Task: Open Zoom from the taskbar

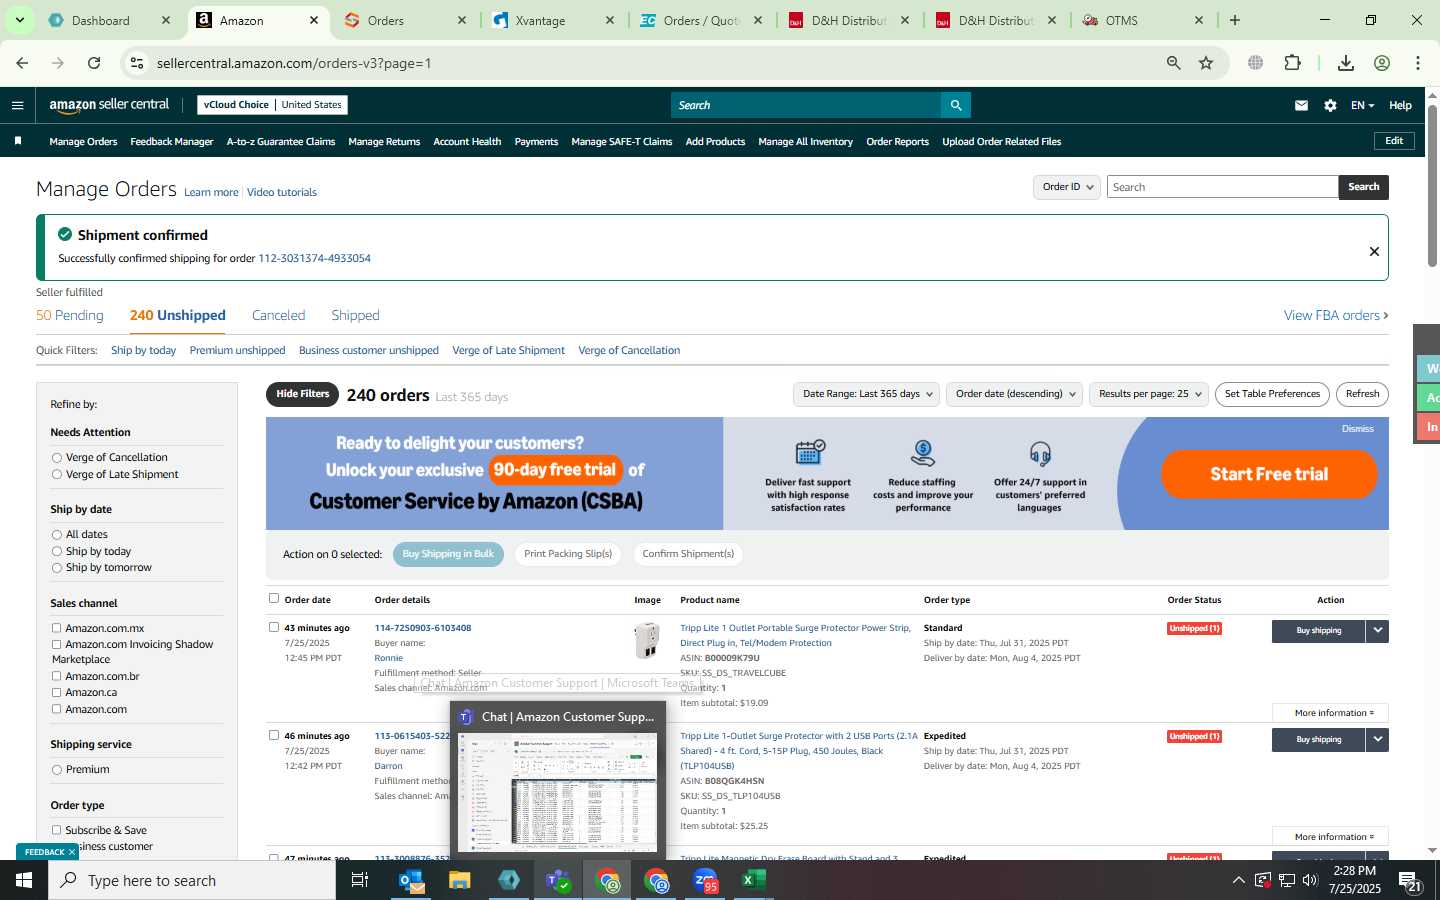Action: (x=705, y=880)
